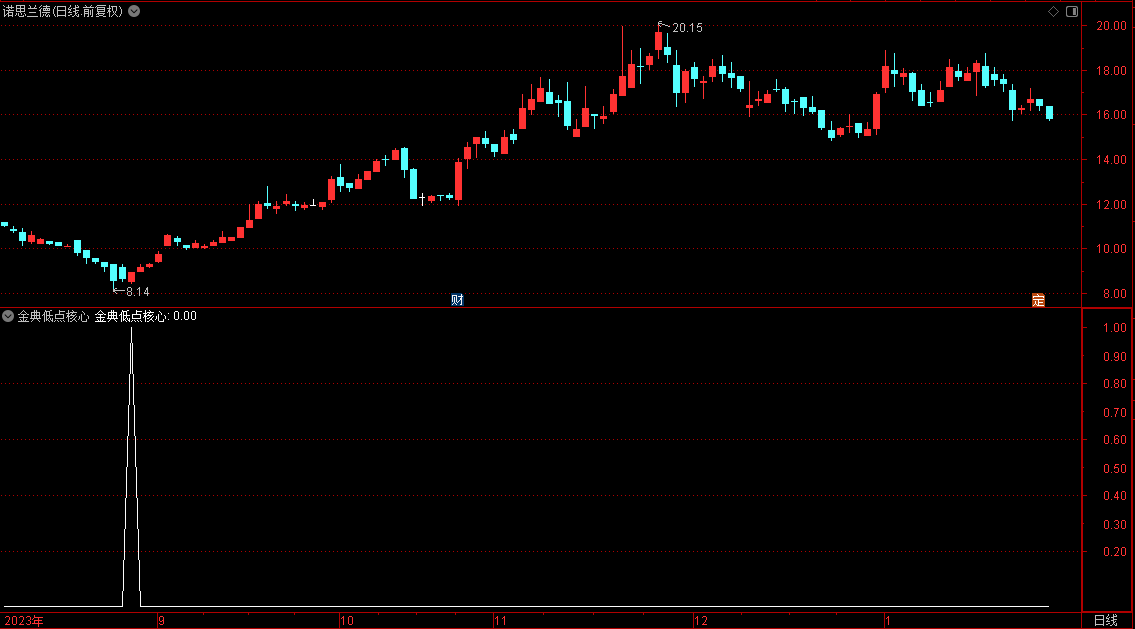Click the 20.00 price axis label
Image resolution: width=1135 pixels, height=629 pixels.
pyautogui.click(x=1111, y=26)
